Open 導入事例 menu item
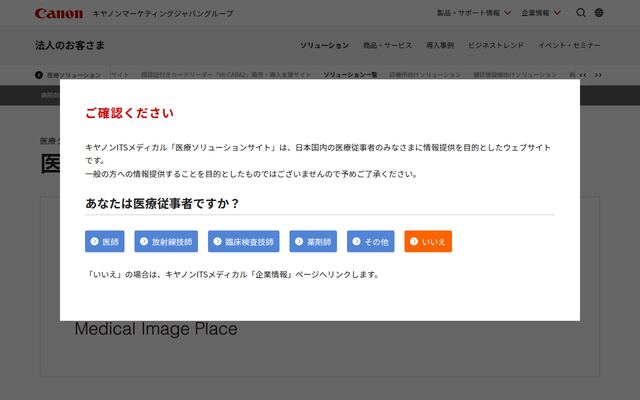640x400 pixels. tap(440, 45)
